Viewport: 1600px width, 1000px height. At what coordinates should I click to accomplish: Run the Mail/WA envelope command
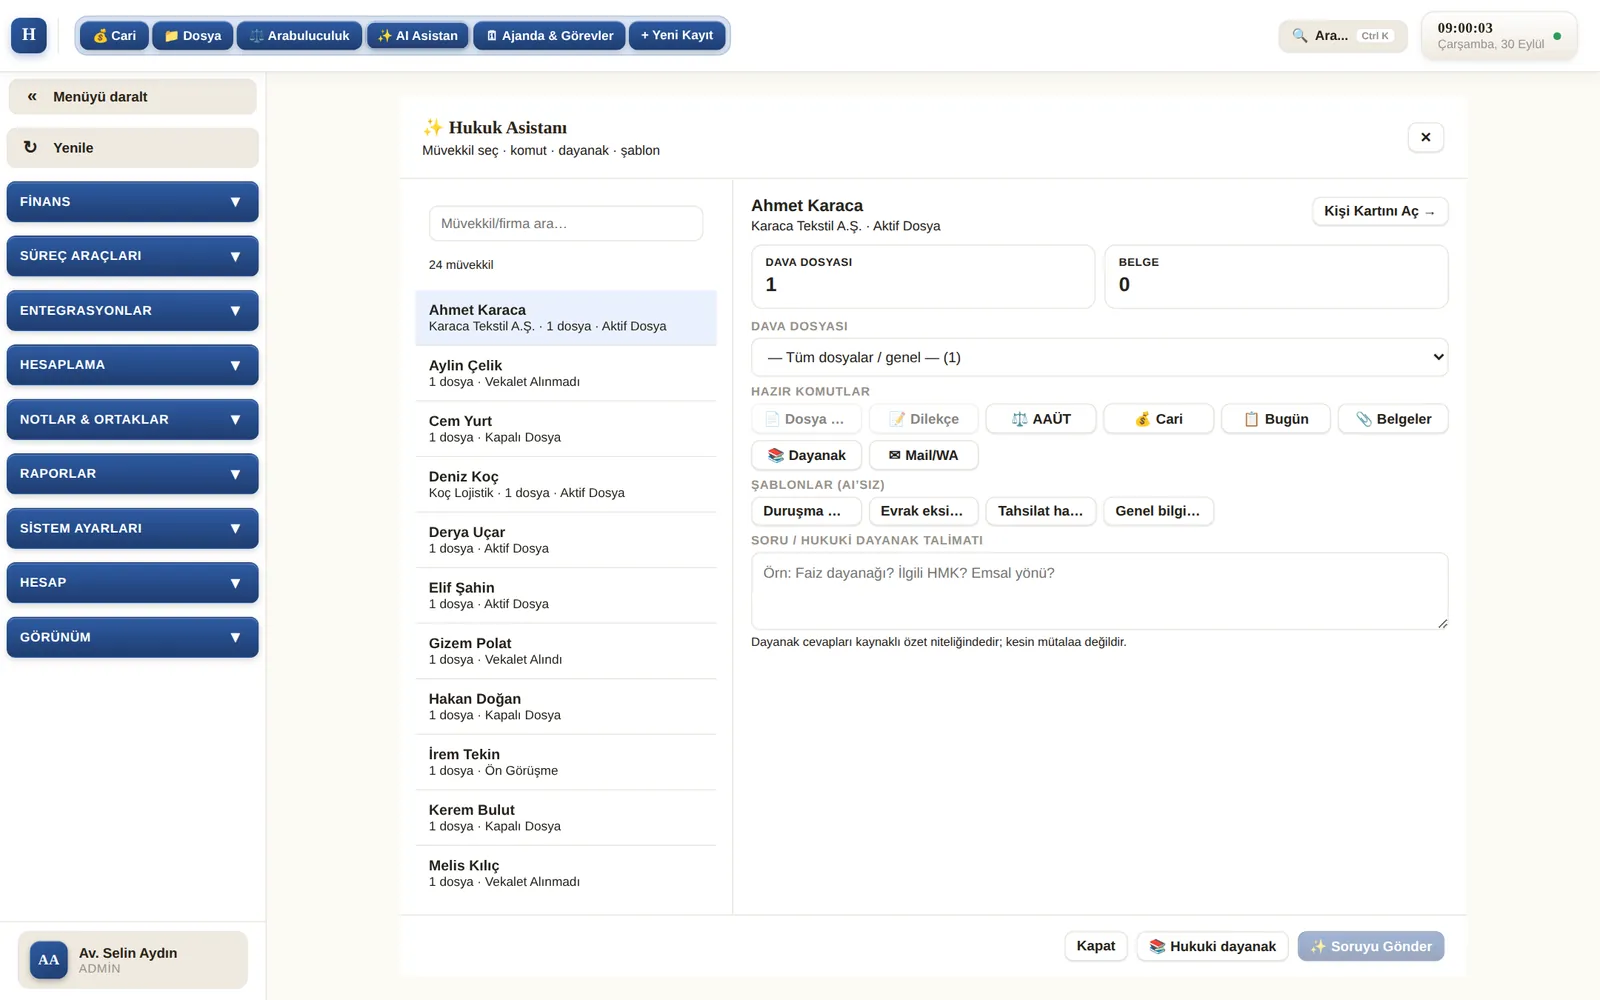[923, 455]
